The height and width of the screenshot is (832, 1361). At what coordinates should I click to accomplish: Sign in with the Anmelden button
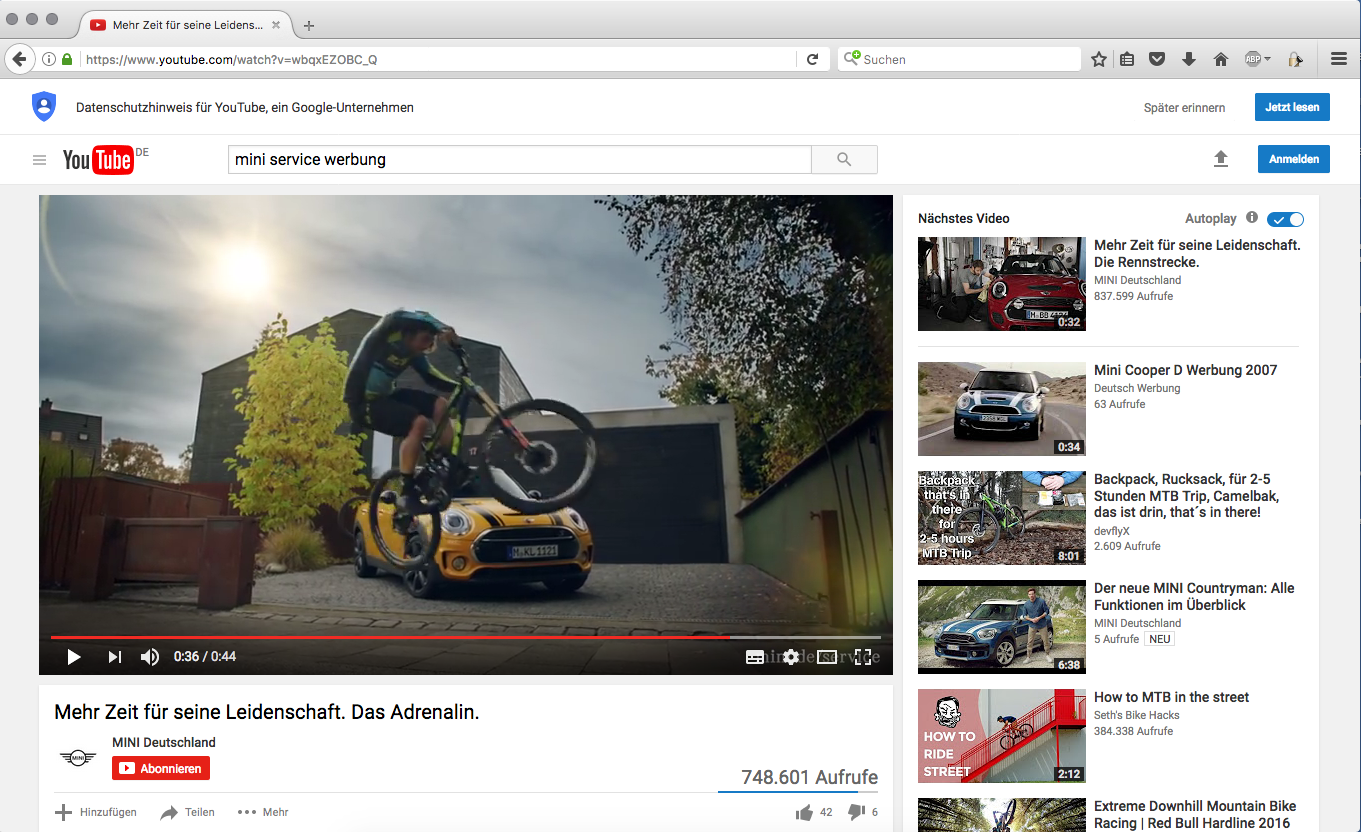point(1294,159)
